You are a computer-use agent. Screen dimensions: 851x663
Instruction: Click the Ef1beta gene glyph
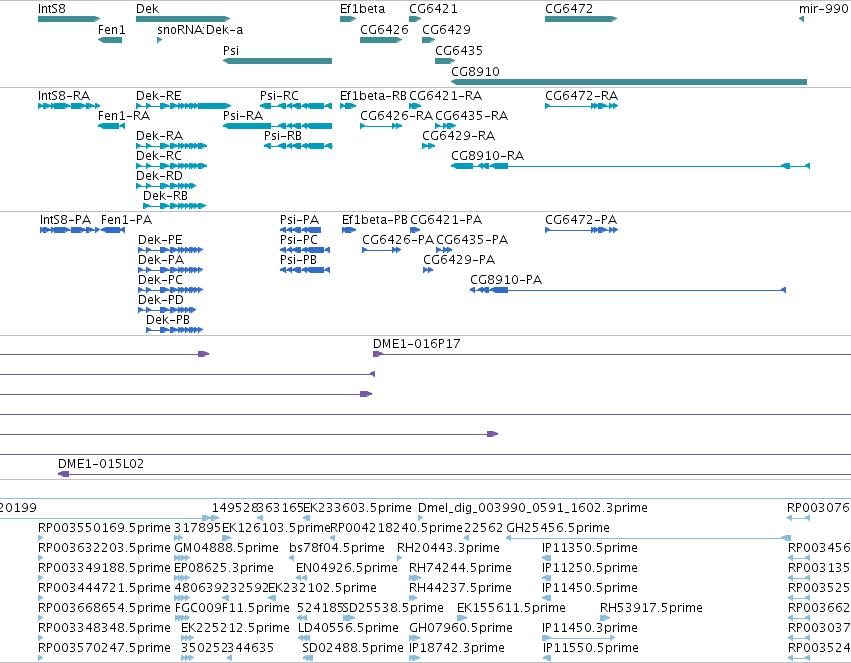(x=348, y=19)
